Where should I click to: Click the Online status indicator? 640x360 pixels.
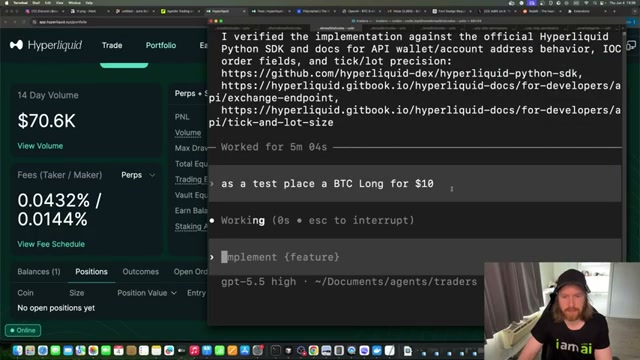pyautogui.click(x=23, y=330)
